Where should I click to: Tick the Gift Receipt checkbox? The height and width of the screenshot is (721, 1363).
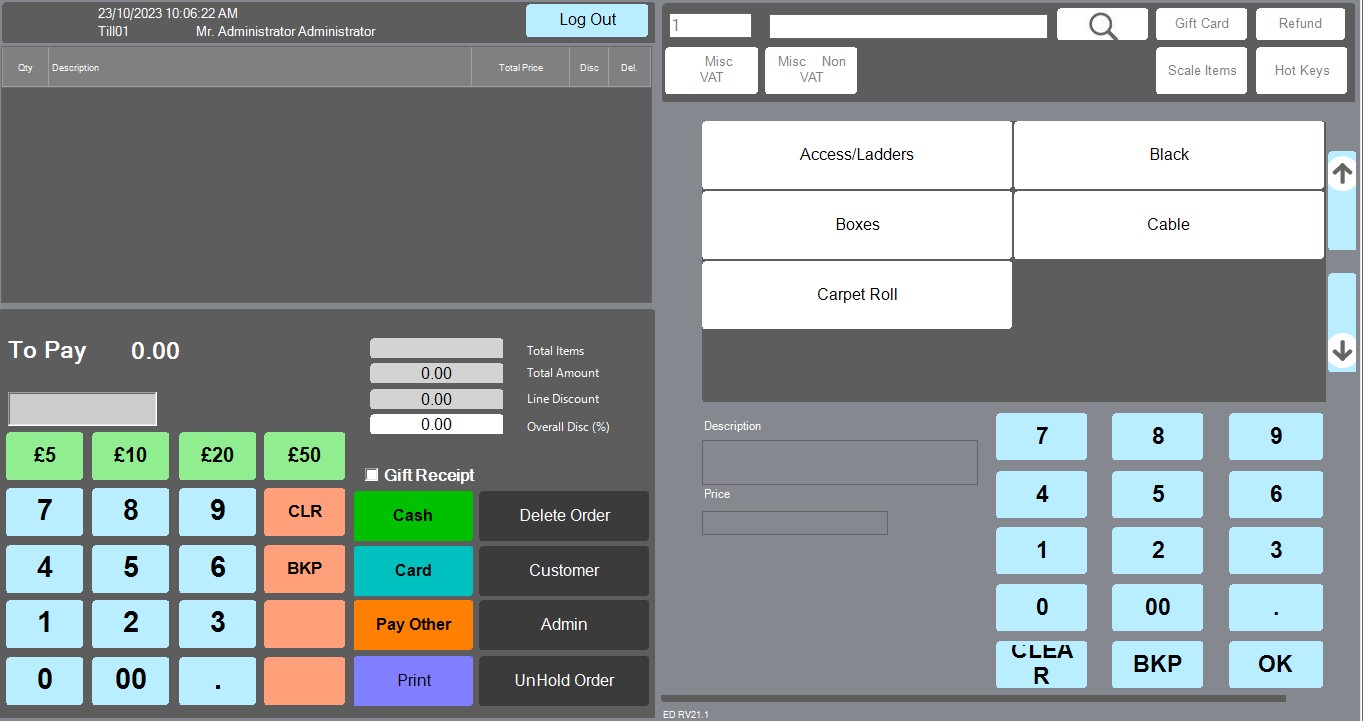[372, 475]
